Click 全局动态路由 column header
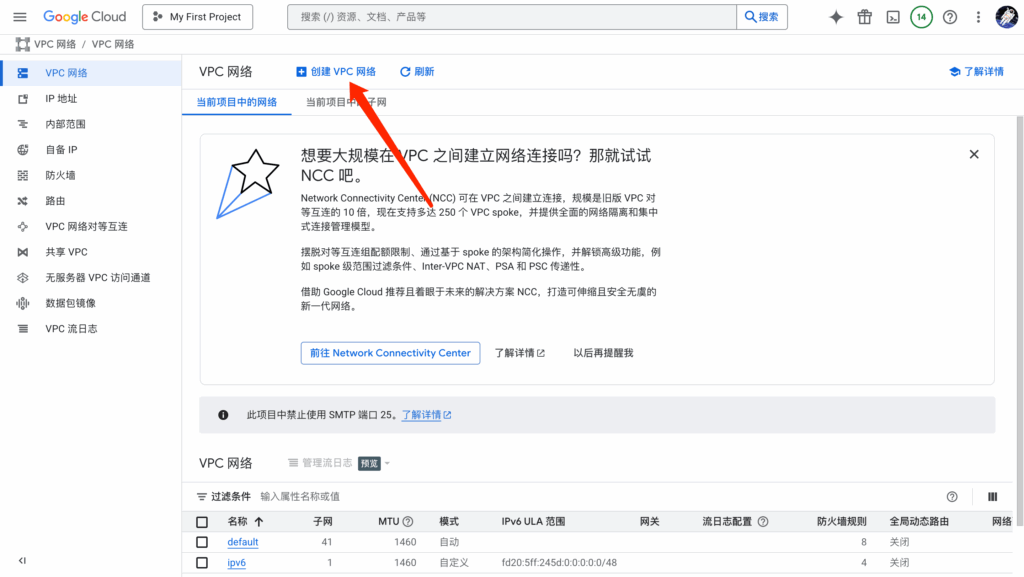The width and height of the screenshot is (1024, 577). coord(919,522)
